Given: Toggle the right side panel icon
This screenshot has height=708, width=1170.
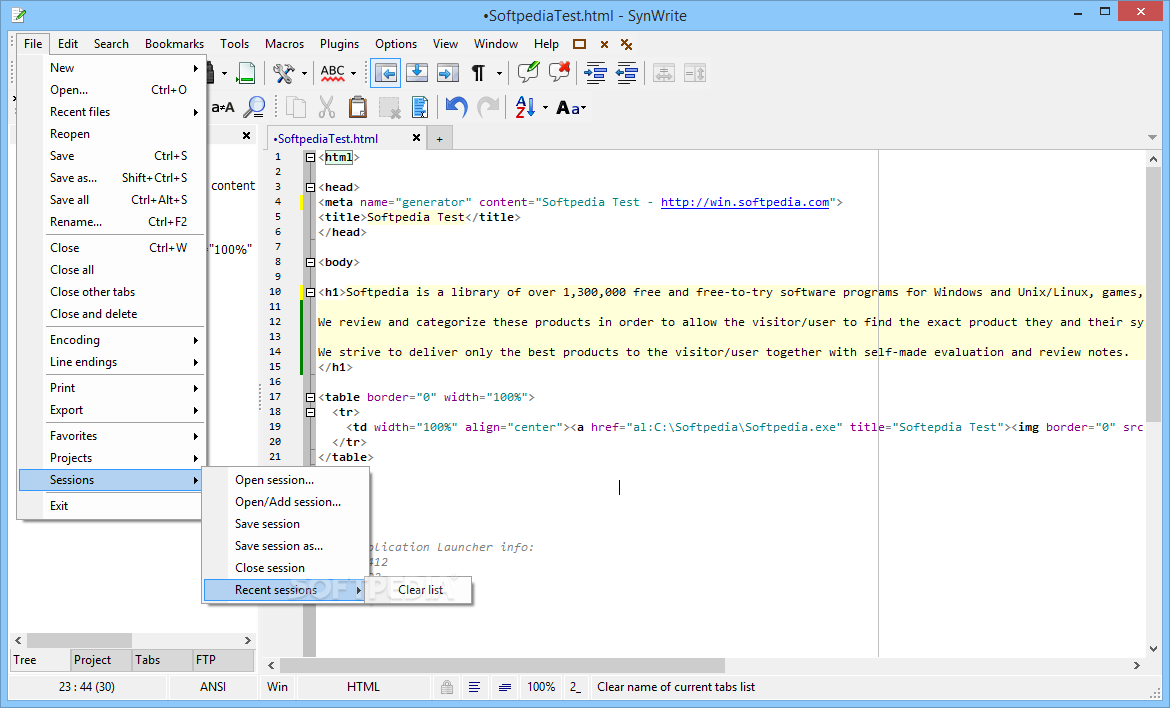Looking at the screenshot, I should click(448, 73).
